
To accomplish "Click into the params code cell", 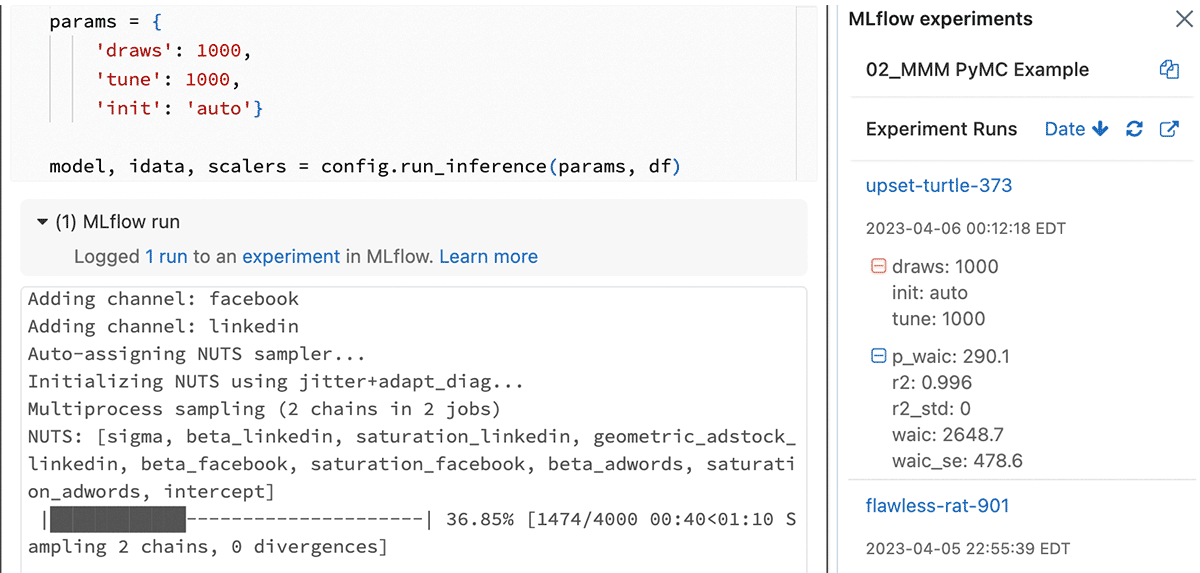I will (x=400, y=78).
